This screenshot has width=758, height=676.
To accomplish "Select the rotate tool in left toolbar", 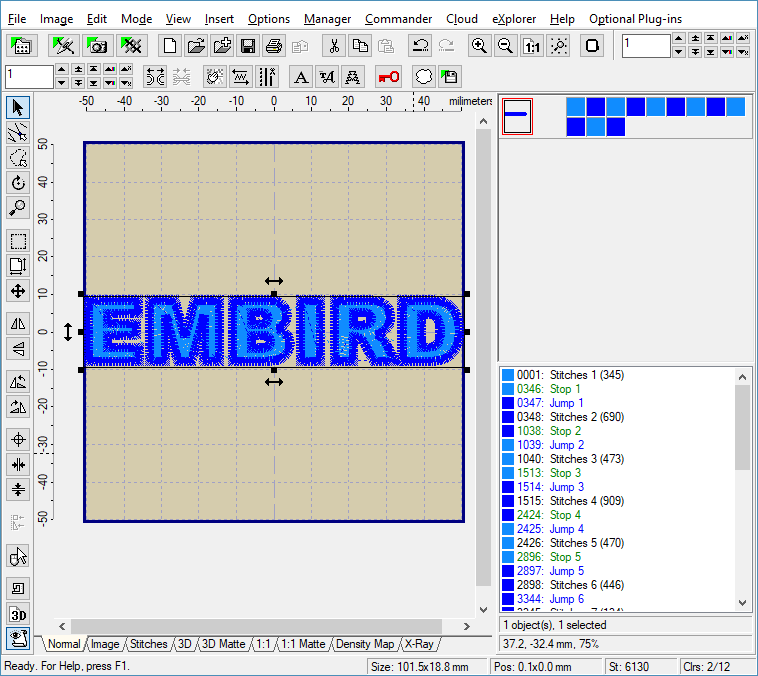I will (18, 183).
